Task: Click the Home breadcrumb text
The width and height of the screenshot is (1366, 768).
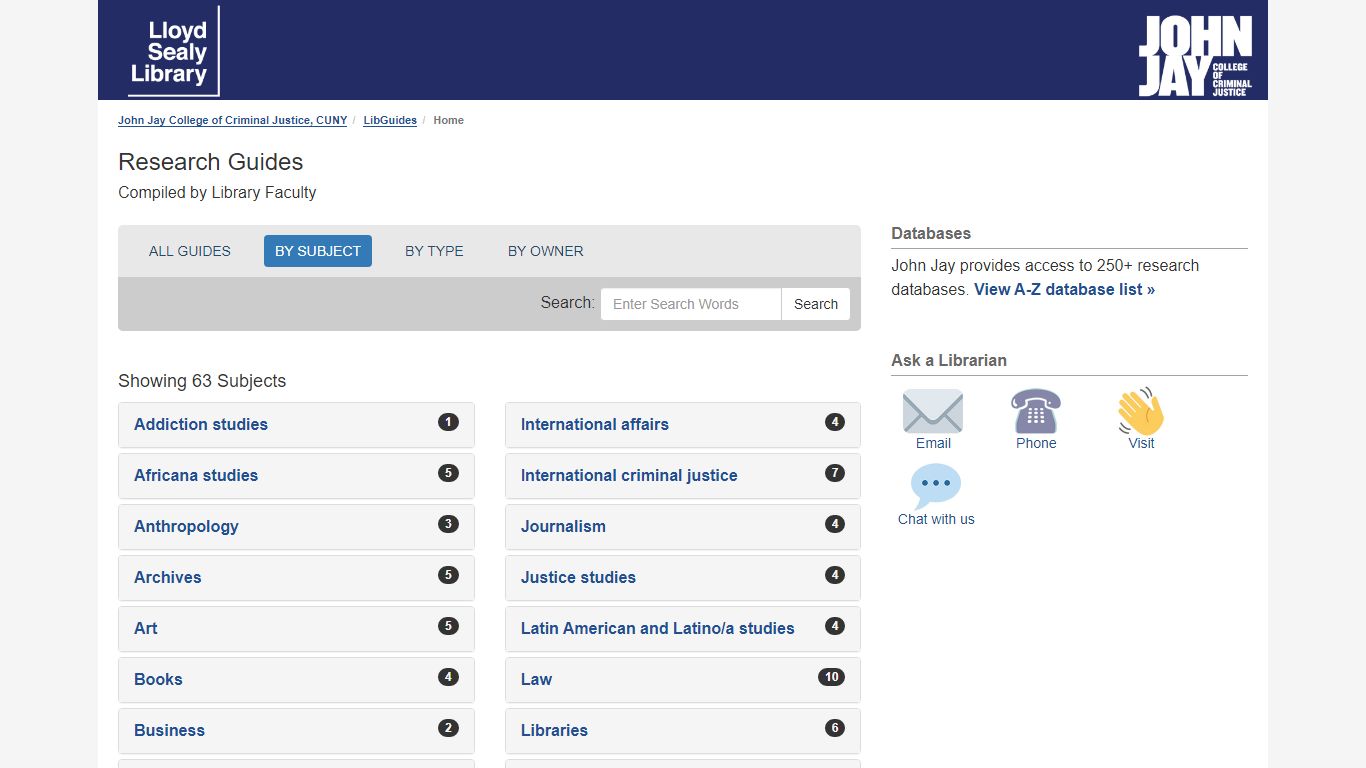Action: [x=448, y=120]
